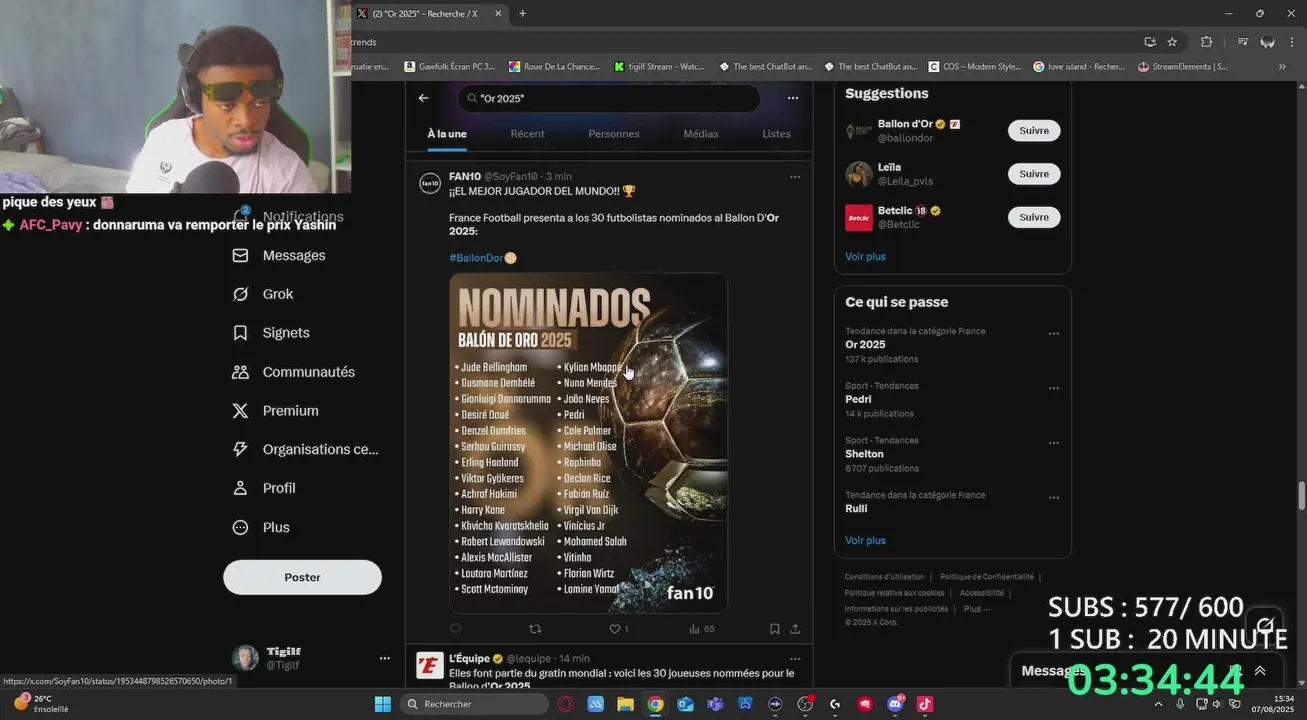Image resolution: width=1307 pixels, height=720 pixels.
Task: Bookmark this page with the star icon
Action: [x=1172, y=42]
